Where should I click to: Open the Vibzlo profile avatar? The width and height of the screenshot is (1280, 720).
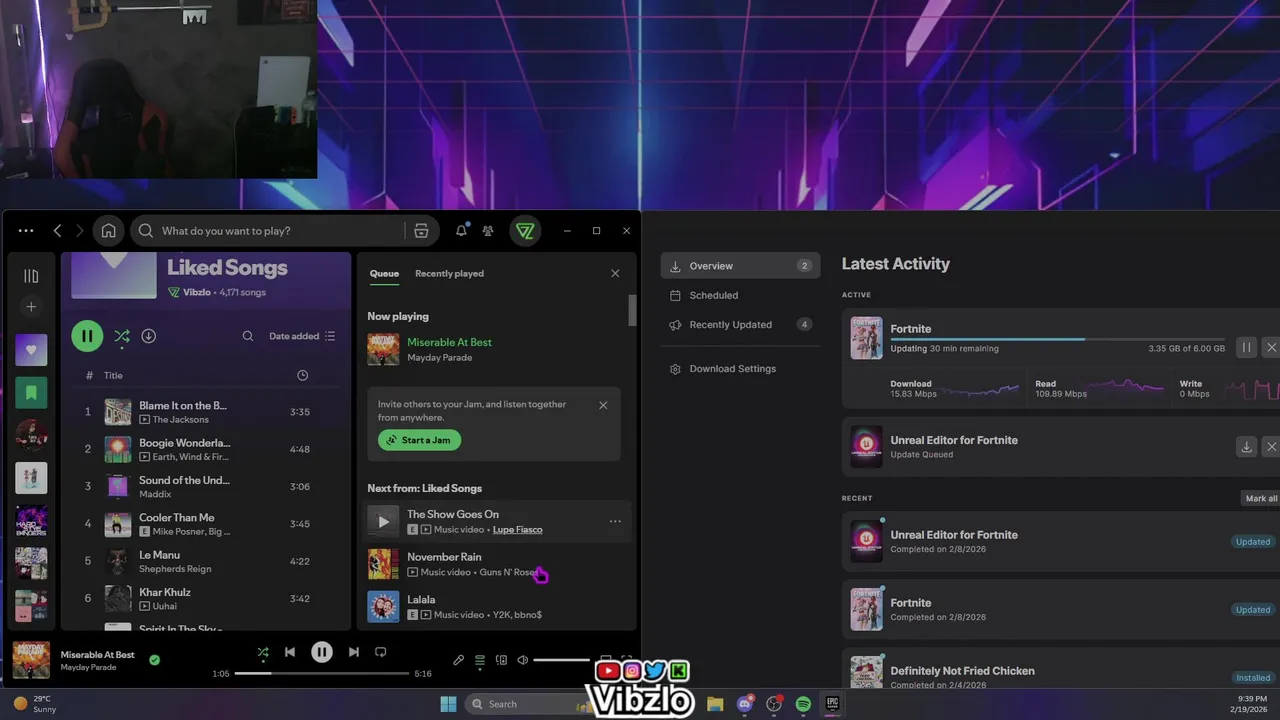[525, 231]
